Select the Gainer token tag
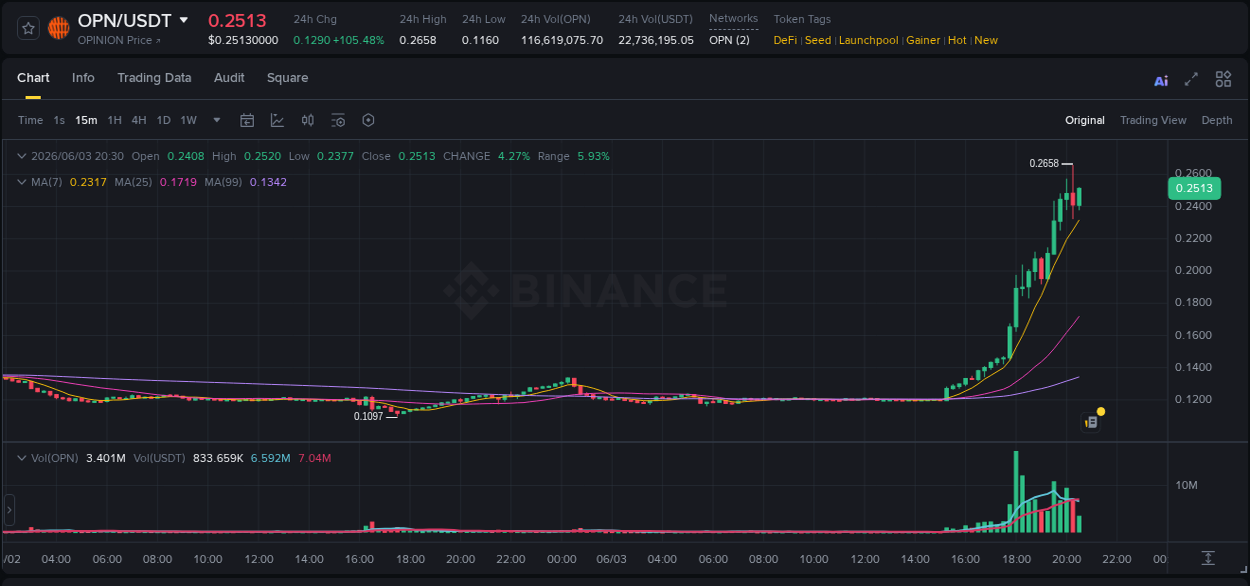This screenshot has height=586, width=1250. point(923,40)
